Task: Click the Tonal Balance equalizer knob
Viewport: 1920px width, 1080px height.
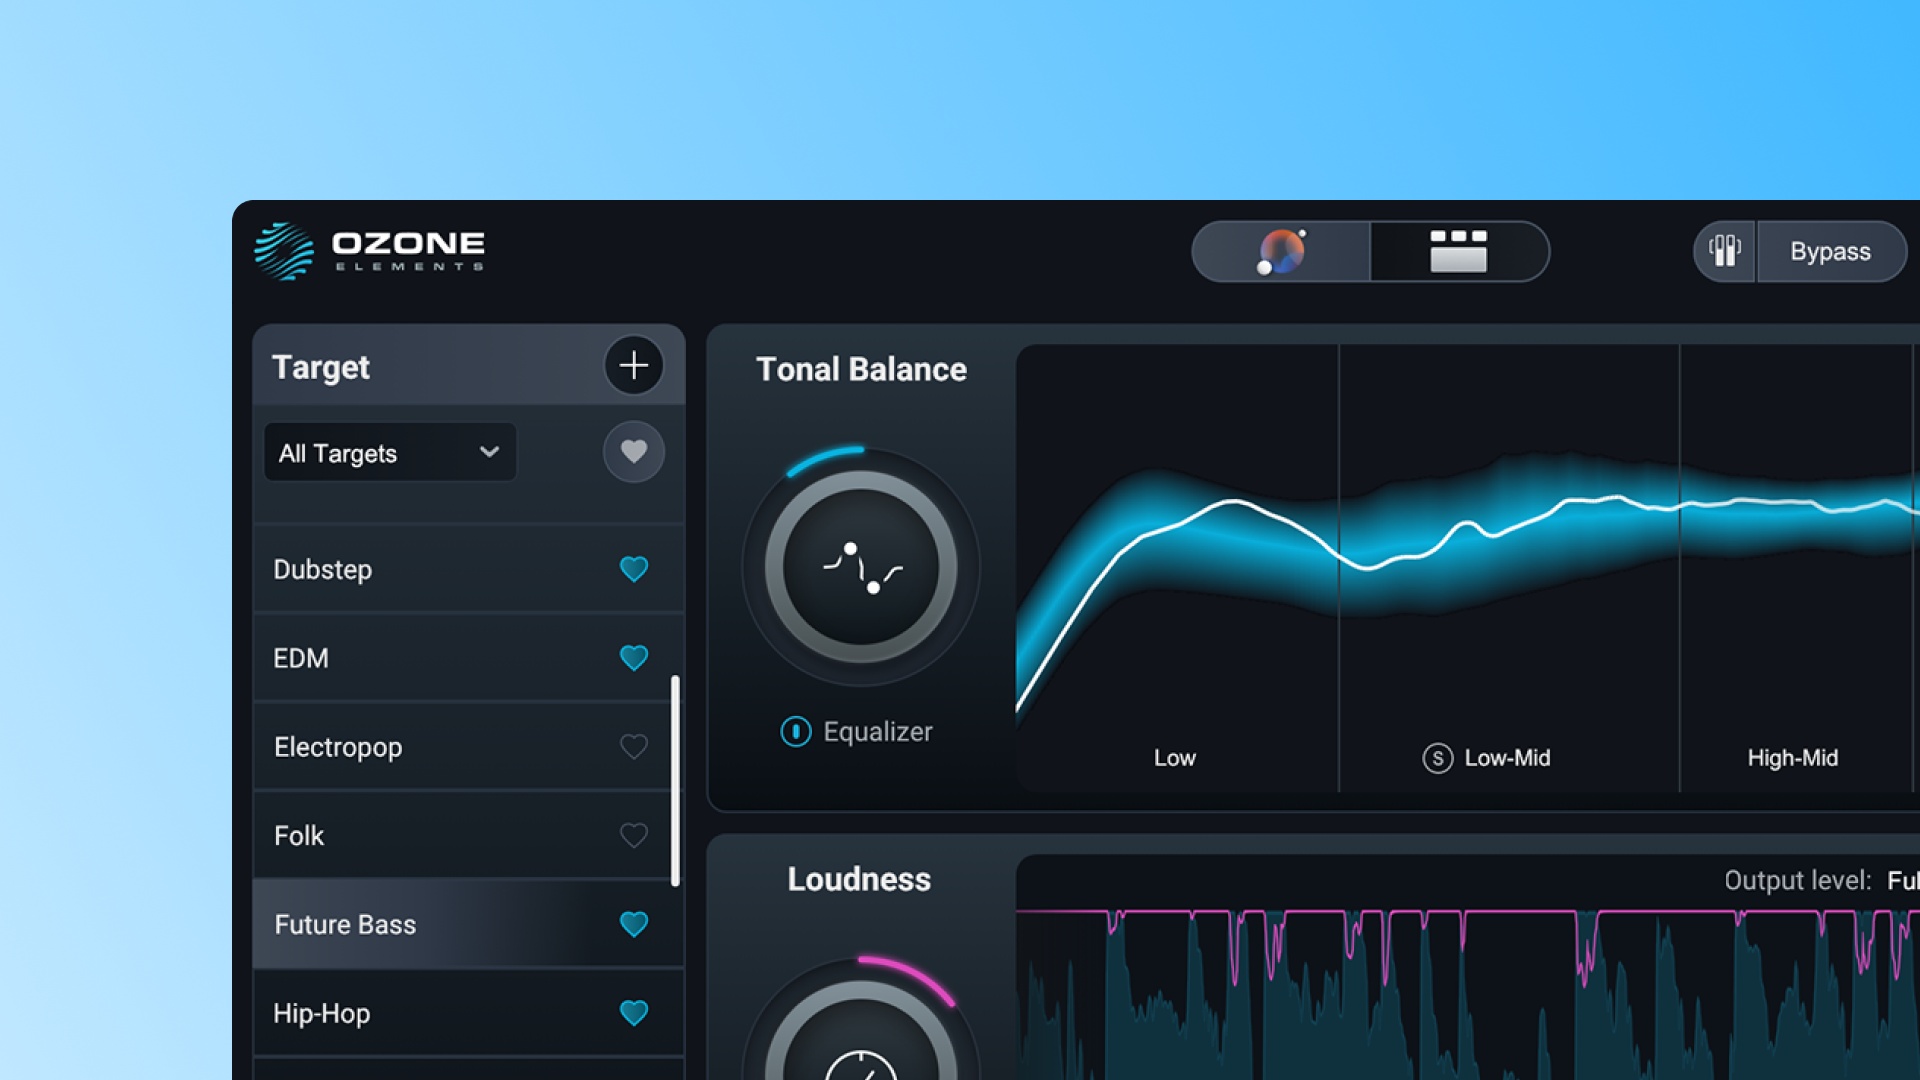Action: (861, 567)
